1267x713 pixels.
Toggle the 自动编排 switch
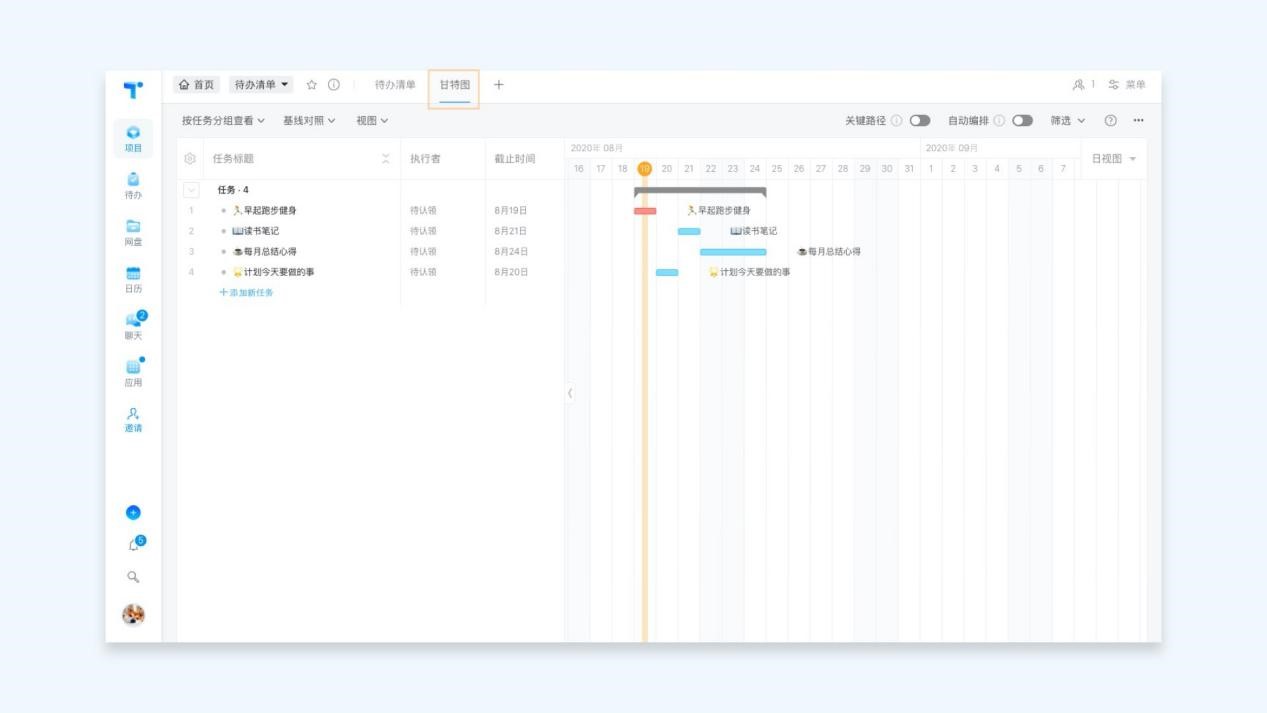(1022, 120)
